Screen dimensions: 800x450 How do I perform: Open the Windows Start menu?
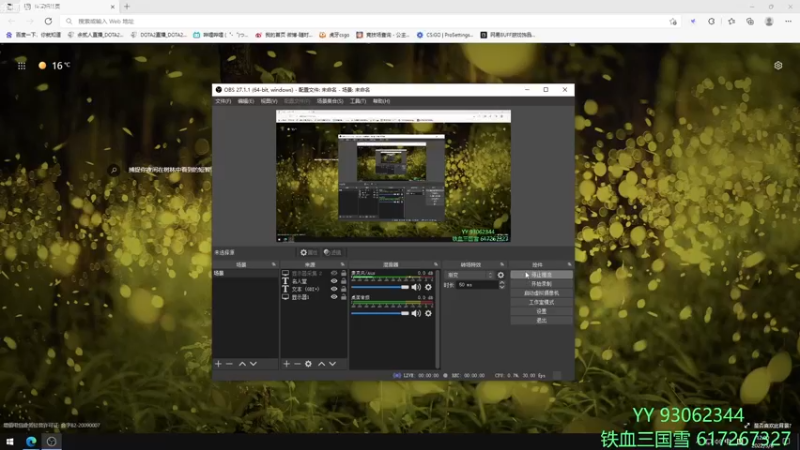tap(10, 441)
